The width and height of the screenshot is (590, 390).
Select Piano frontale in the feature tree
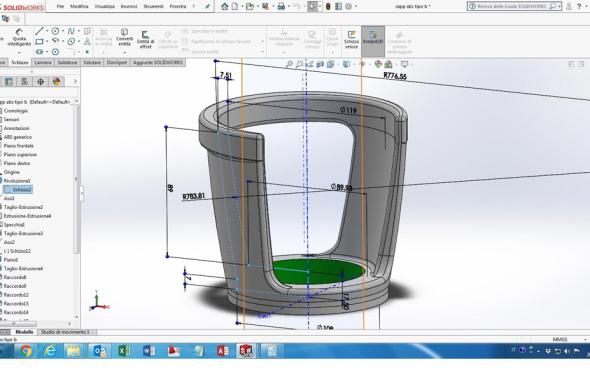[19, 146]
